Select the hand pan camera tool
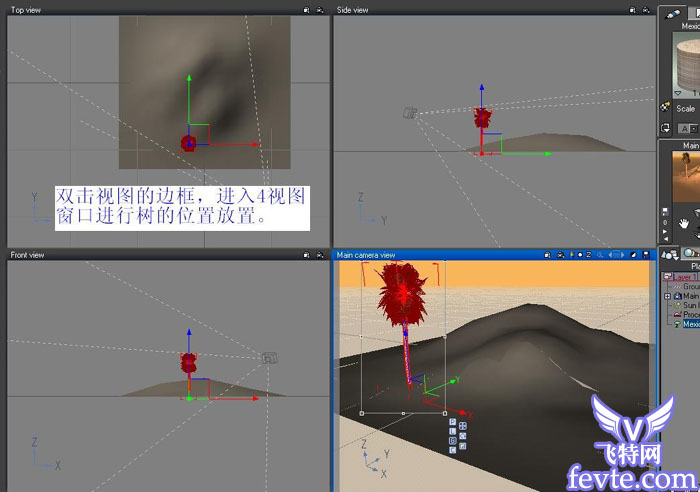This screenshot has height=492, width=700. [x=683, y=223]
